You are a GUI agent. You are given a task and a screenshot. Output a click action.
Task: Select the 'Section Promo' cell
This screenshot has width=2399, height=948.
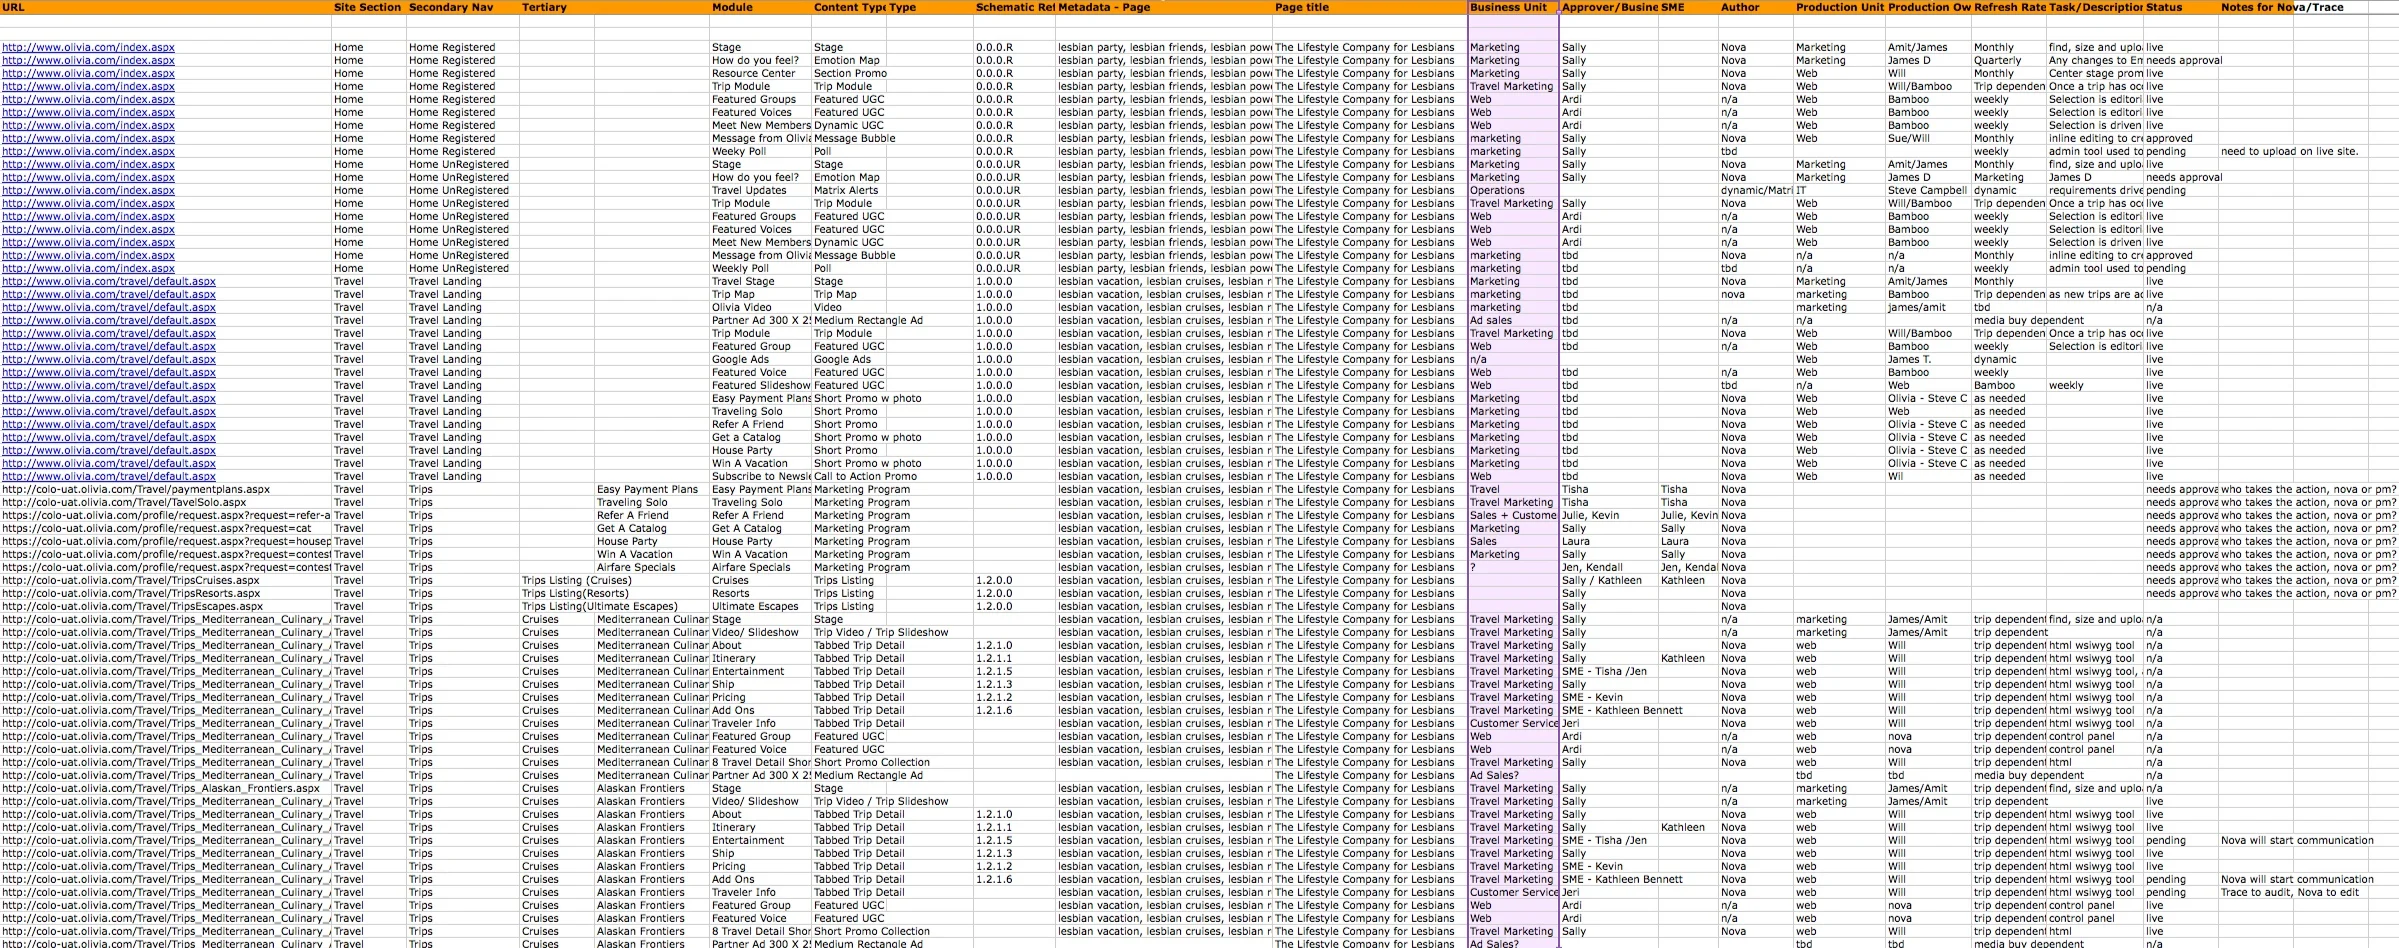click(x=850, y=74)
